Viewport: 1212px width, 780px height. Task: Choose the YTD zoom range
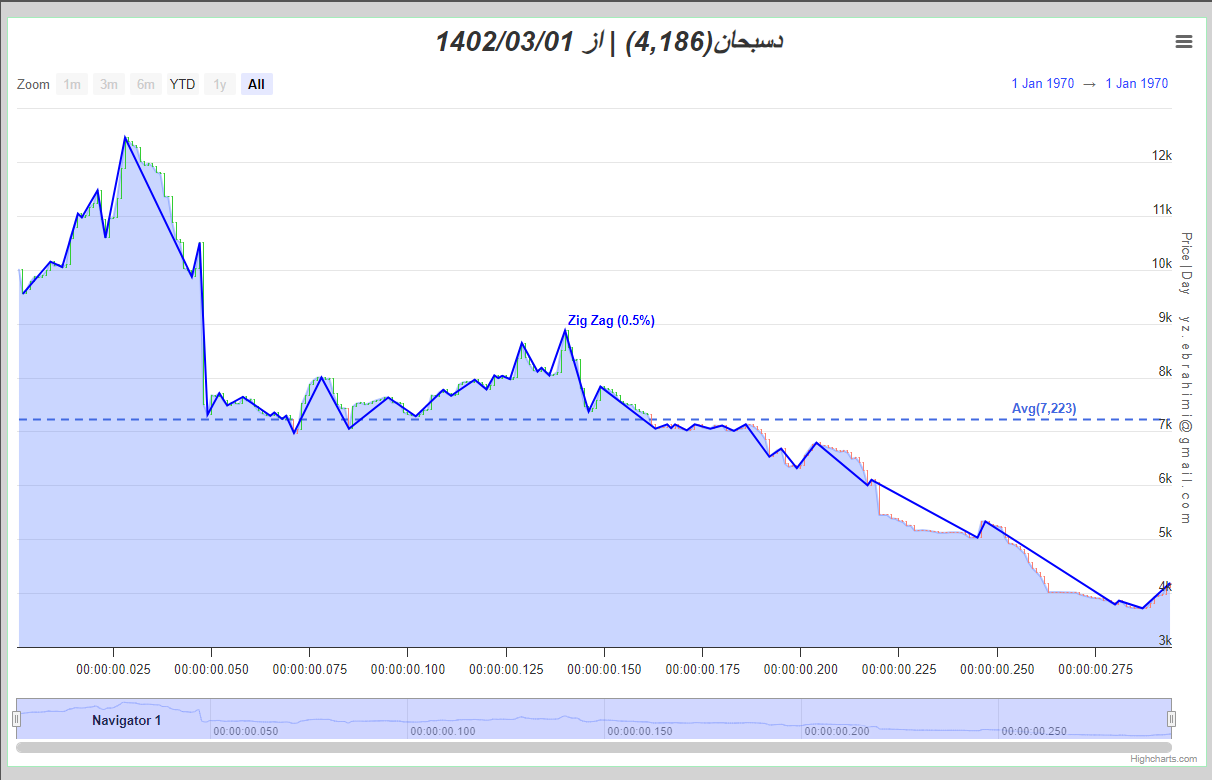[x=183, y=84]
